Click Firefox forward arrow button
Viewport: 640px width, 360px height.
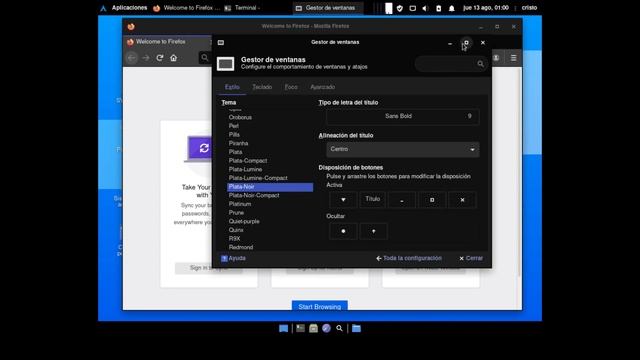(146, 58)
